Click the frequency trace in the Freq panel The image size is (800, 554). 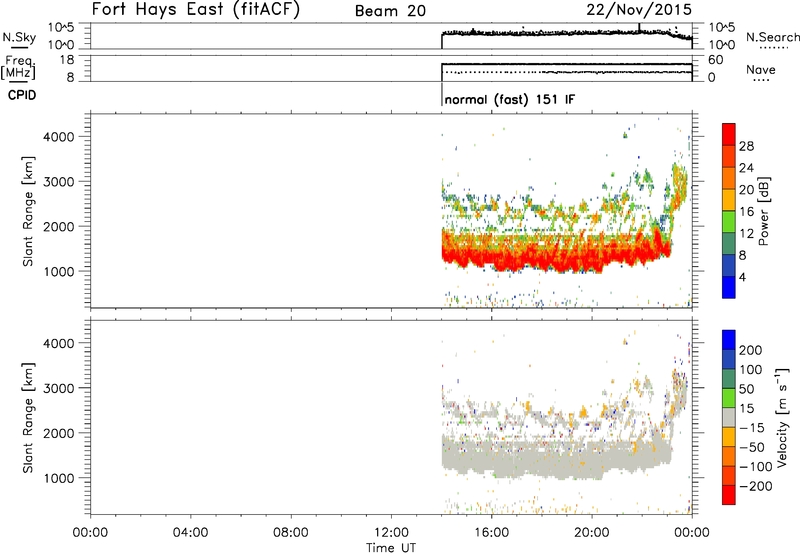(x=566, y=64)
